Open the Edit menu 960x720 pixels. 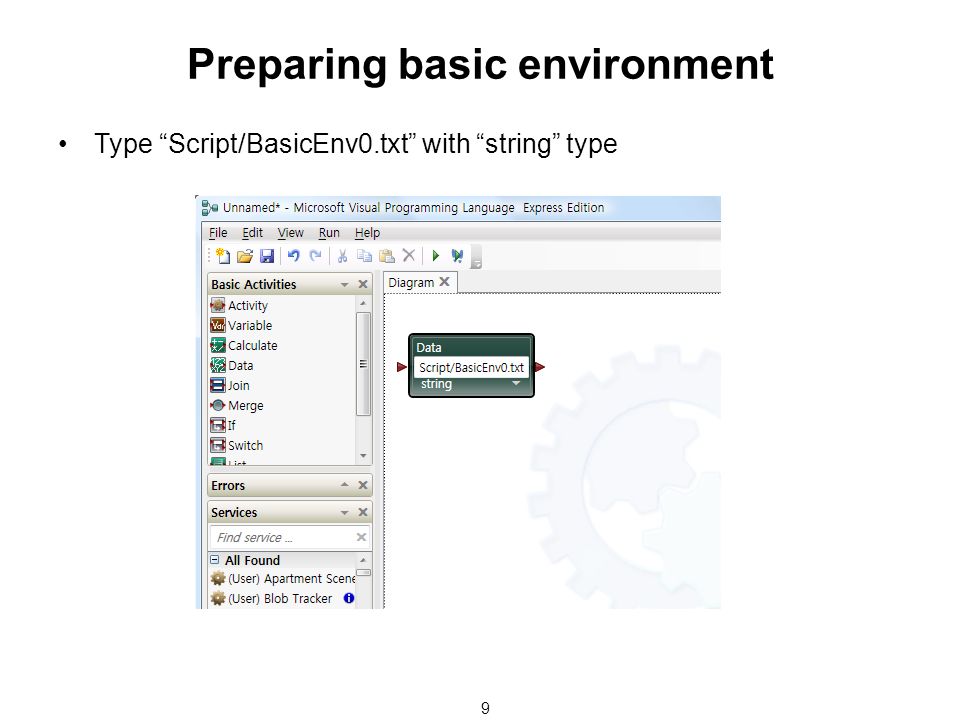click(252, 233)
